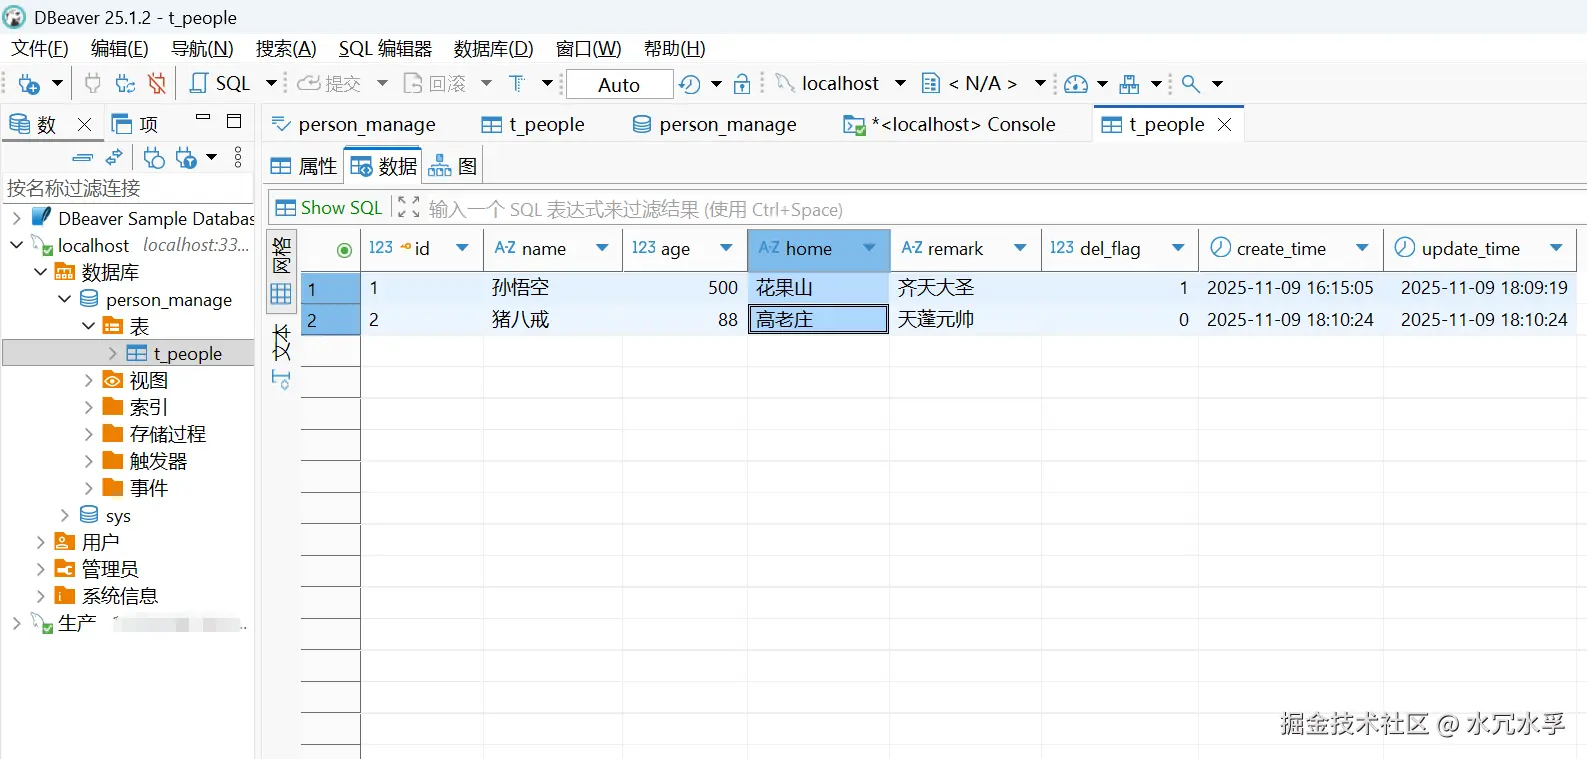Image resolution: width=1587 pixels, height=759 pixels.
Task: Click the 回滚 rollback button
Action: coord(435,84)
